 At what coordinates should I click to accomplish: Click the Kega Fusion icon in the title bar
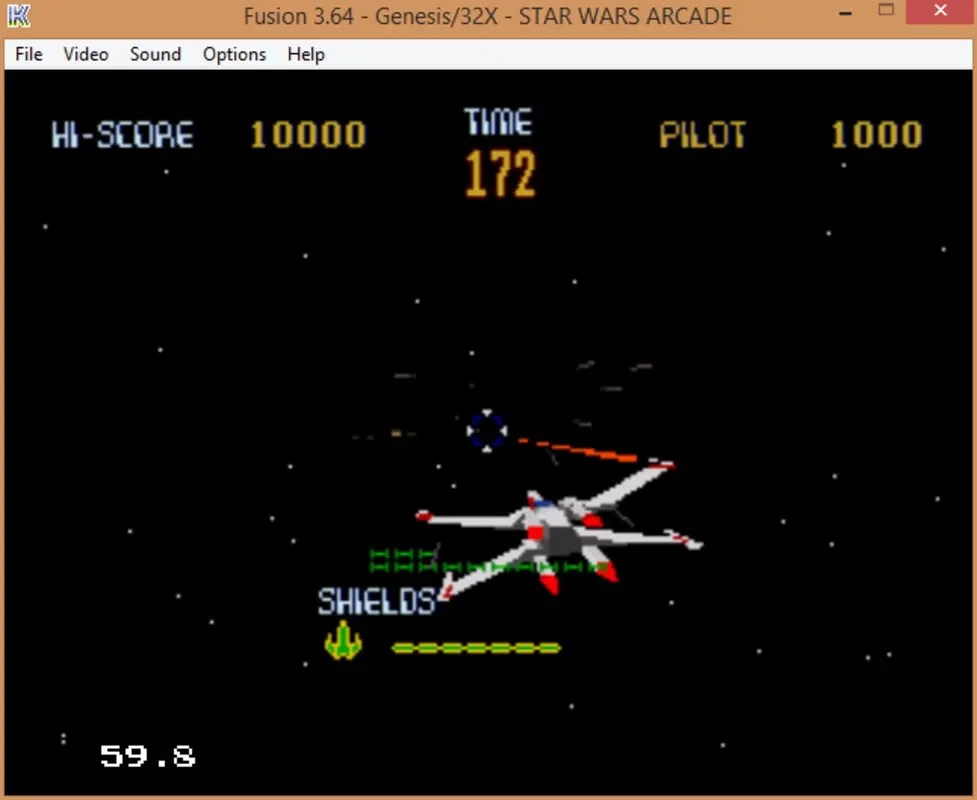[20, 15]
